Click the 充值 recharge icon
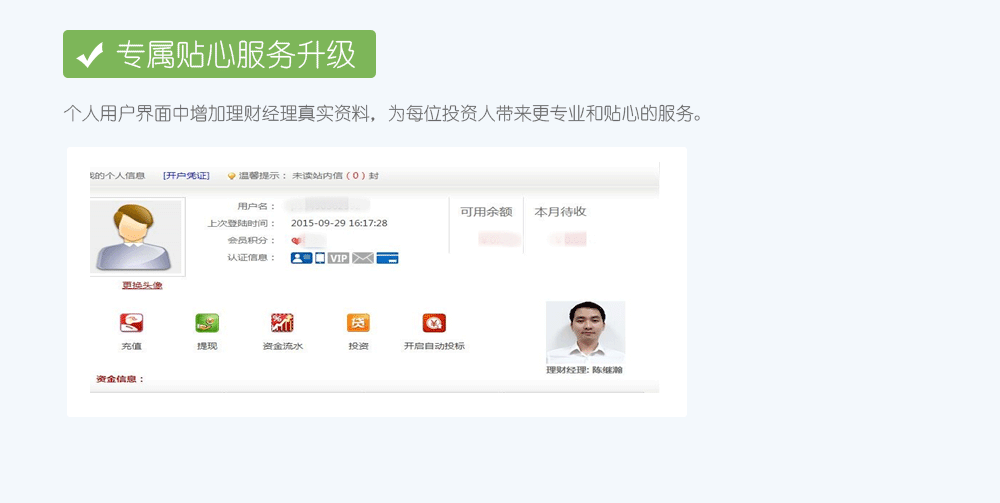Screen dimensions: 1000x503 point(131,323)
